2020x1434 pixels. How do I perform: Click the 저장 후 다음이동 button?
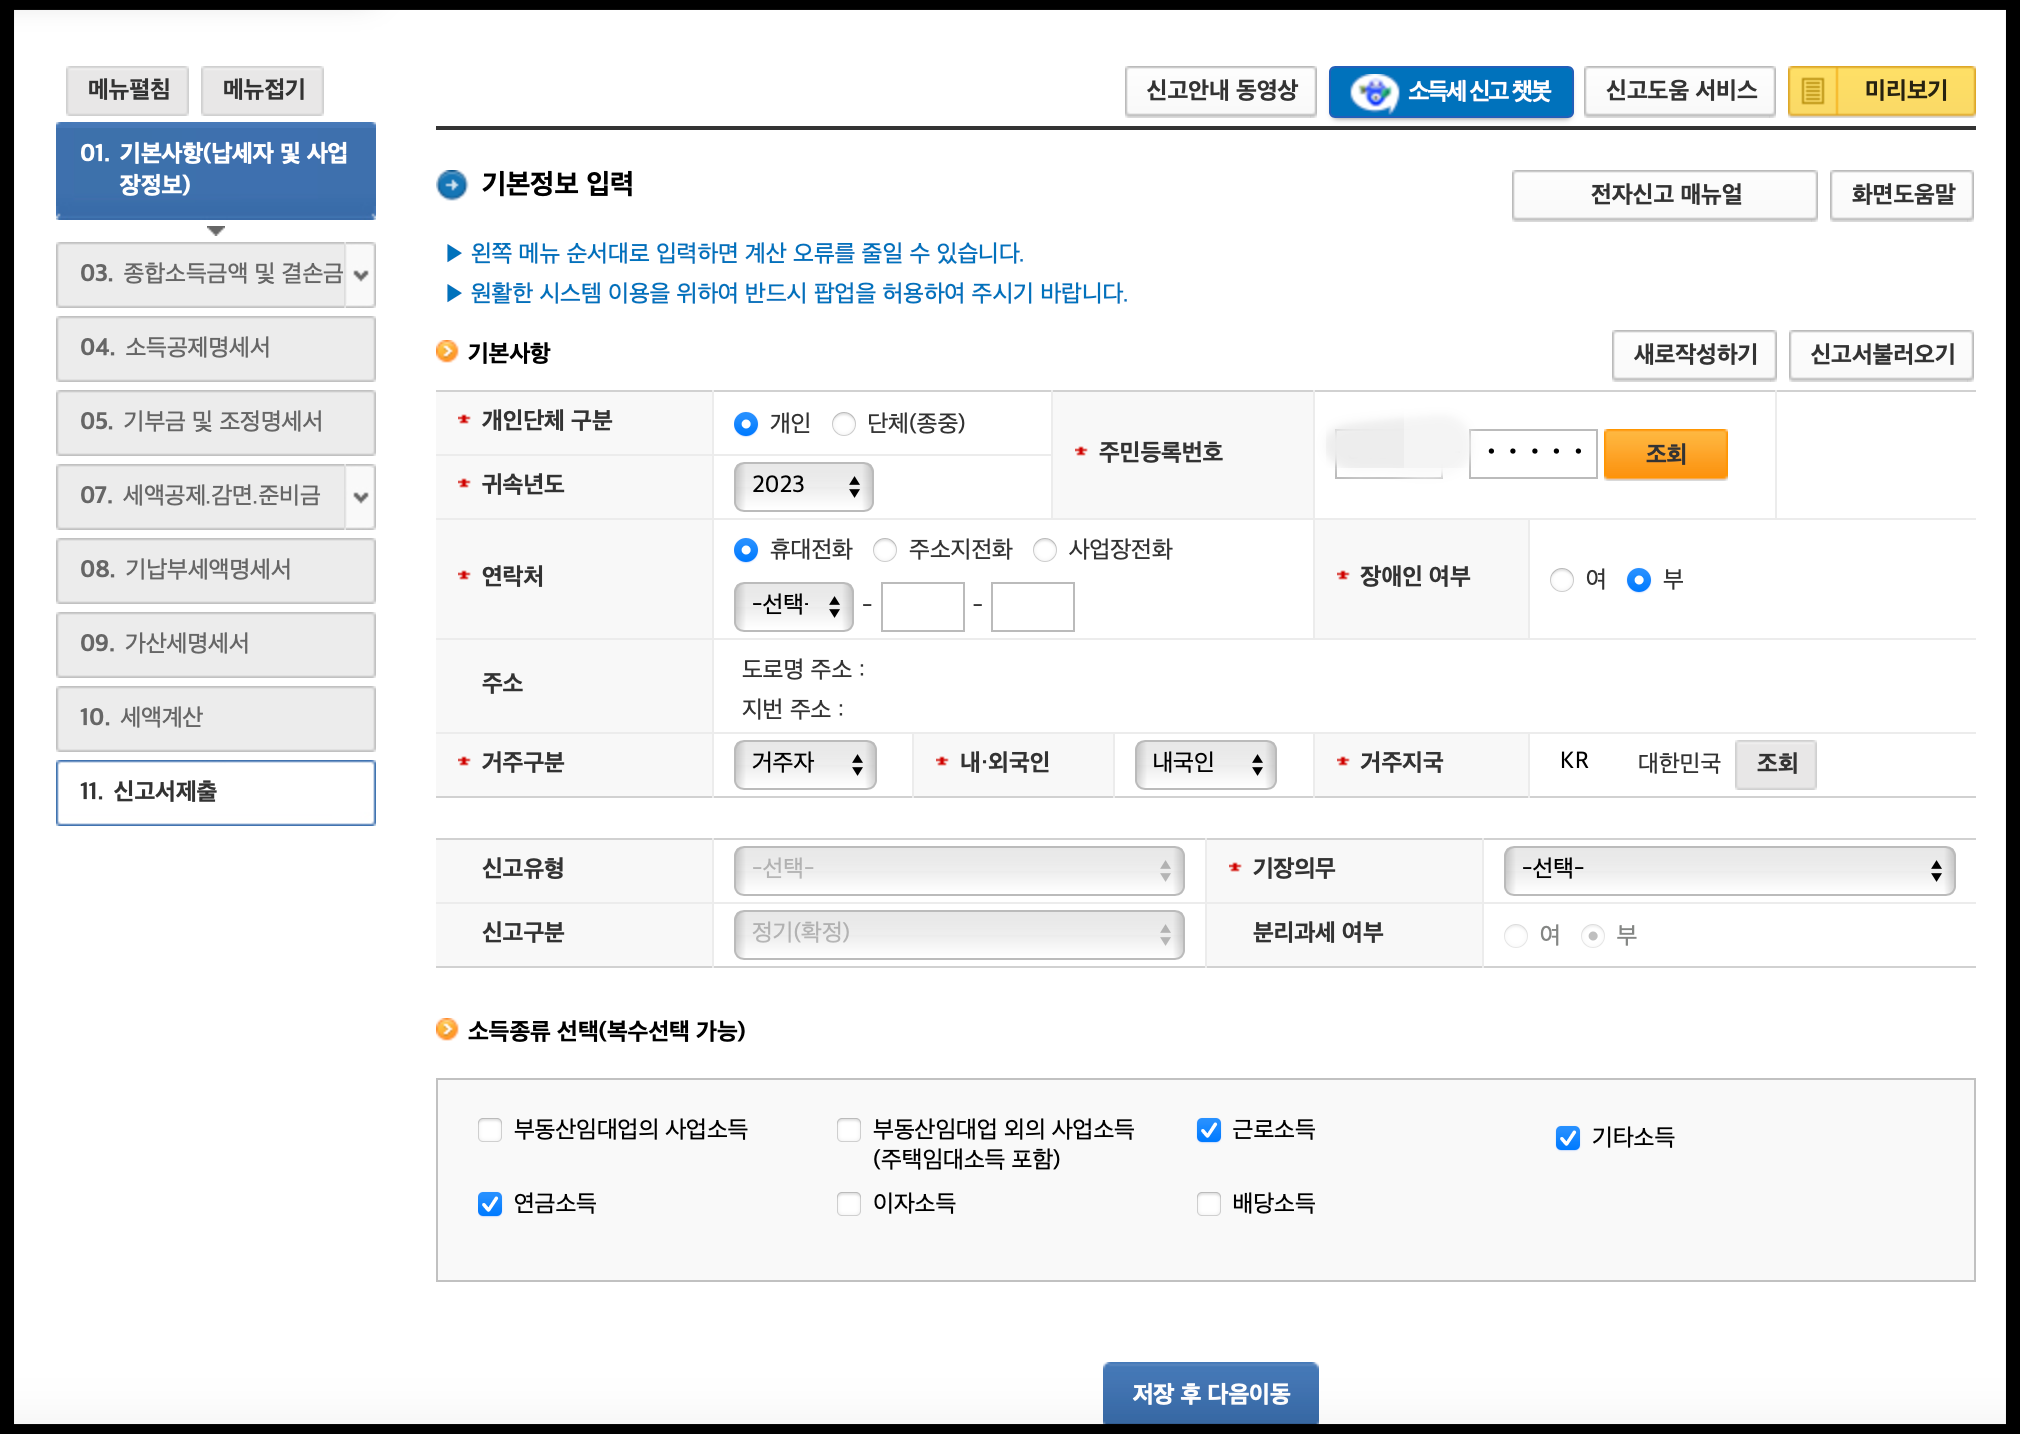[1210, 1393]
